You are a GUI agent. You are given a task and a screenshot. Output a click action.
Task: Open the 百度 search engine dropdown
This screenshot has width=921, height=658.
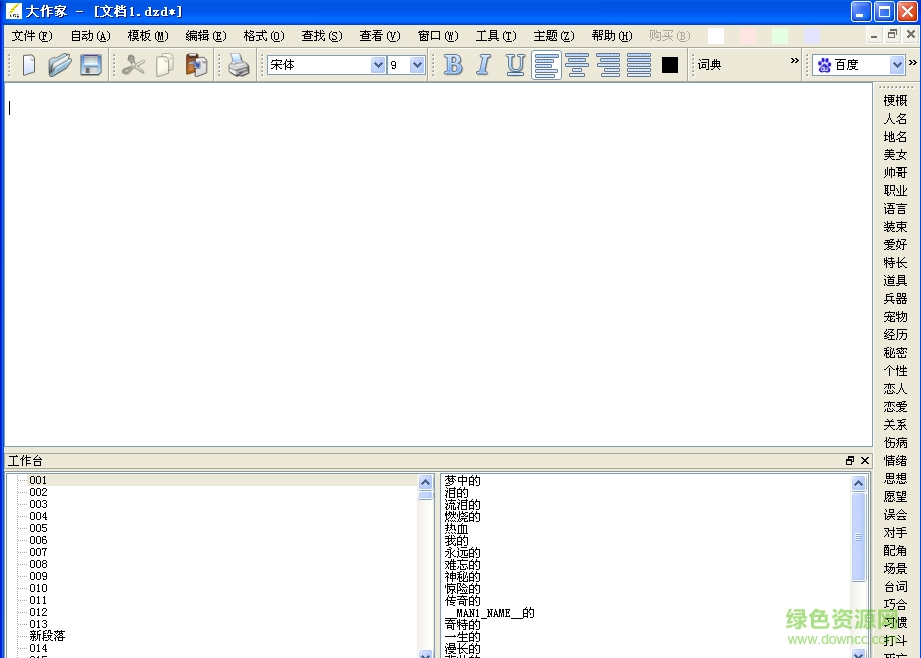pyautogui.click(x=895, y=64)
